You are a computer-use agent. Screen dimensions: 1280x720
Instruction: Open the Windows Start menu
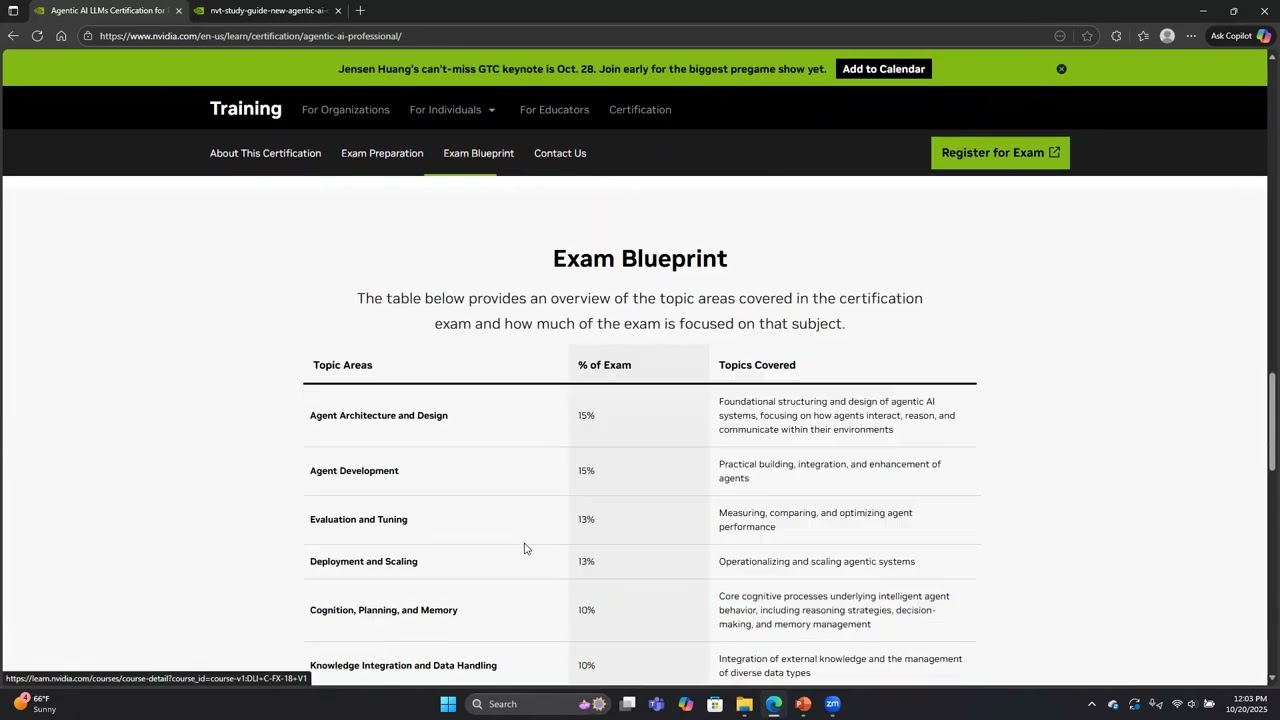coord(448,704)
